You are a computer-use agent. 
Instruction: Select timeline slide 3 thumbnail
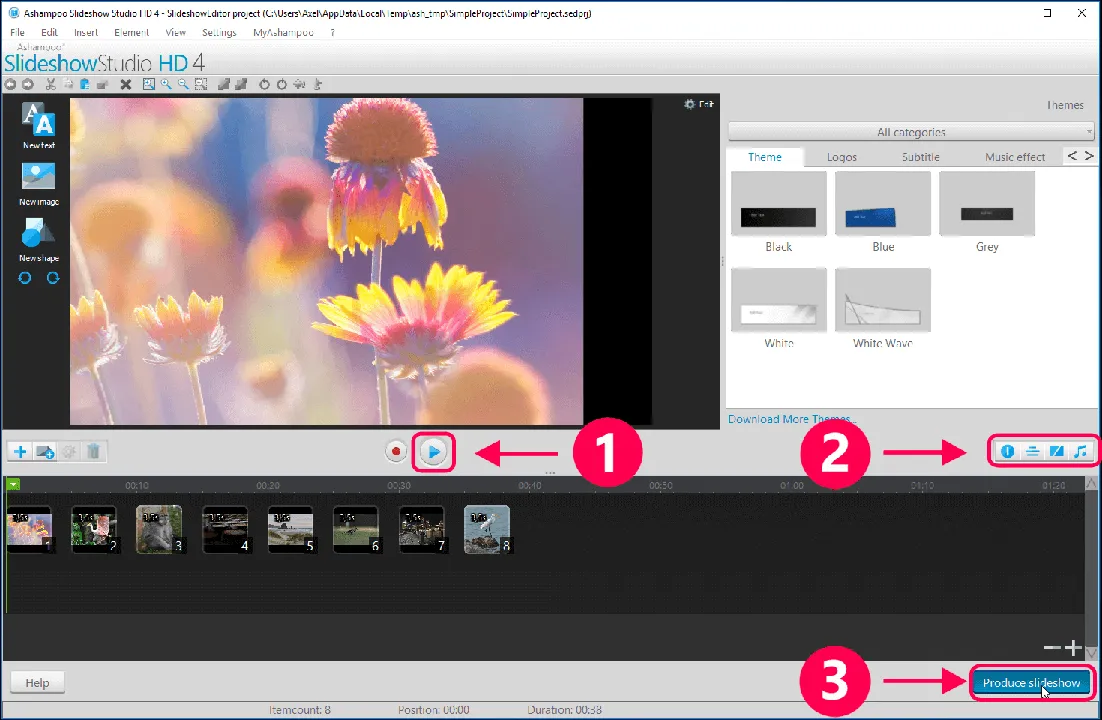pos(159,529)
